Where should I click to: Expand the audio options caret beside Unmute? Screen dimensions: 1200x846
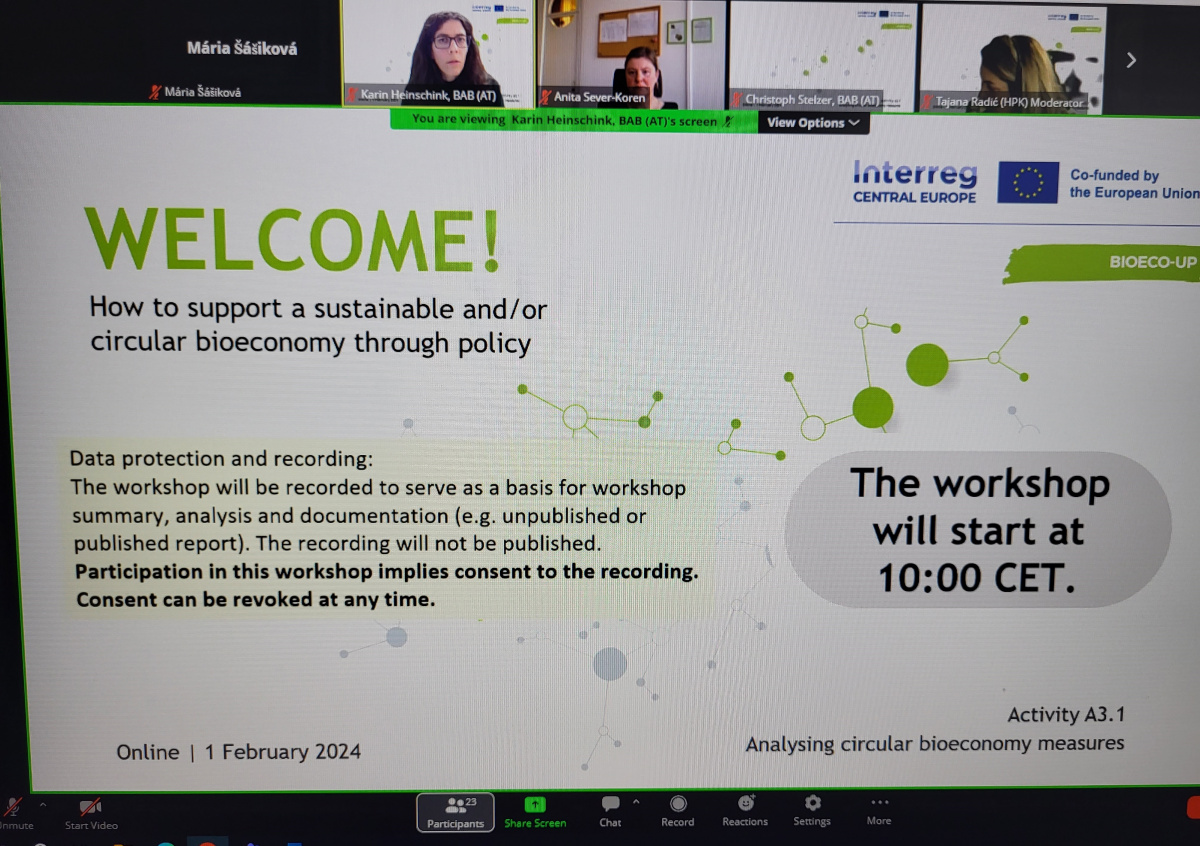42,803
